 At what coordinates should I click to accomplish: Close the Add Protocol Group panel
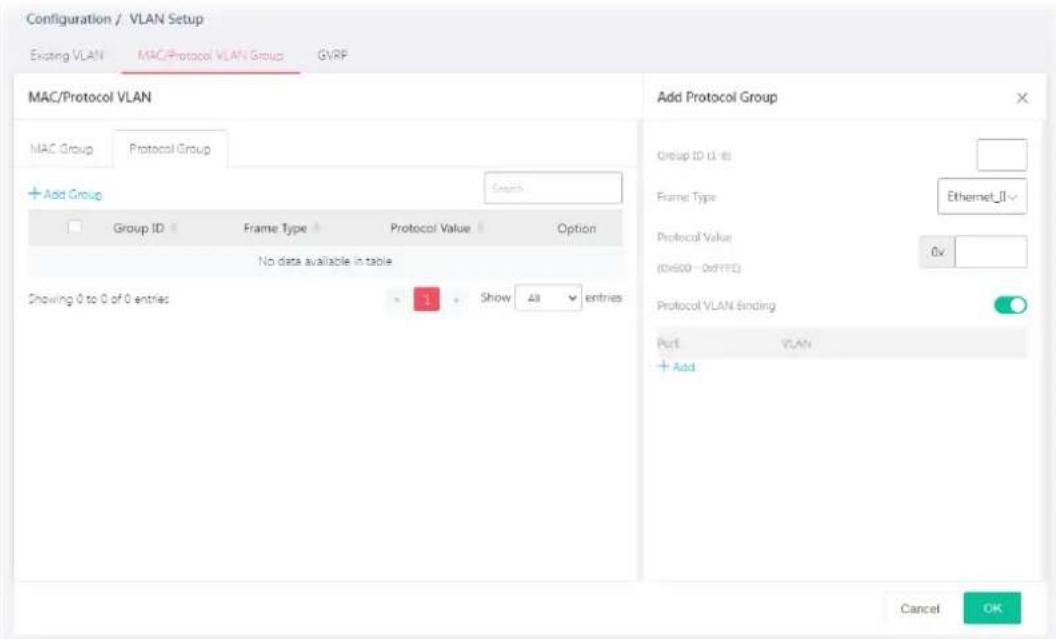pos(1022,98)
